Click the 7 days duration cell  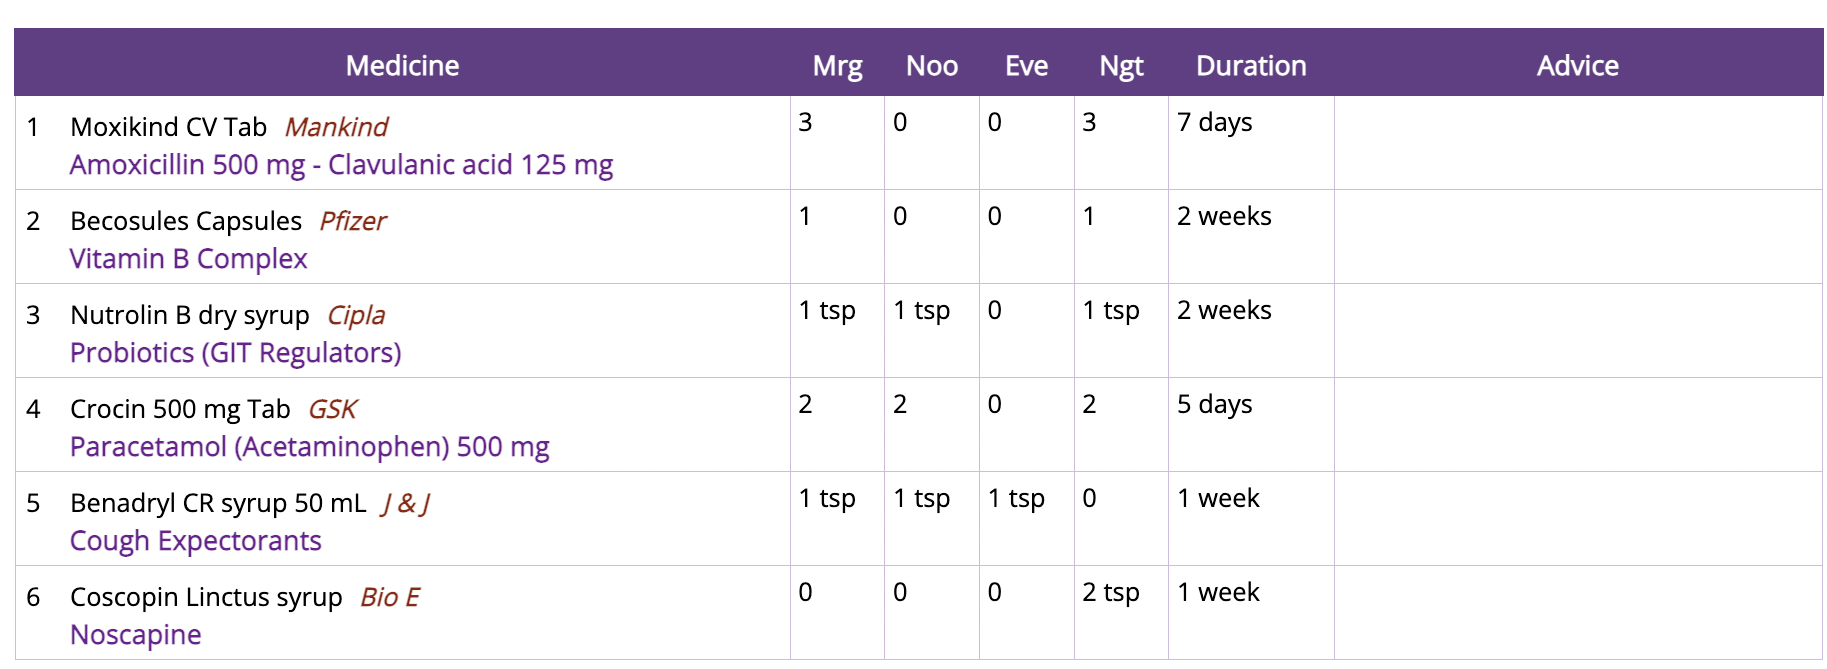(1214, 123)
